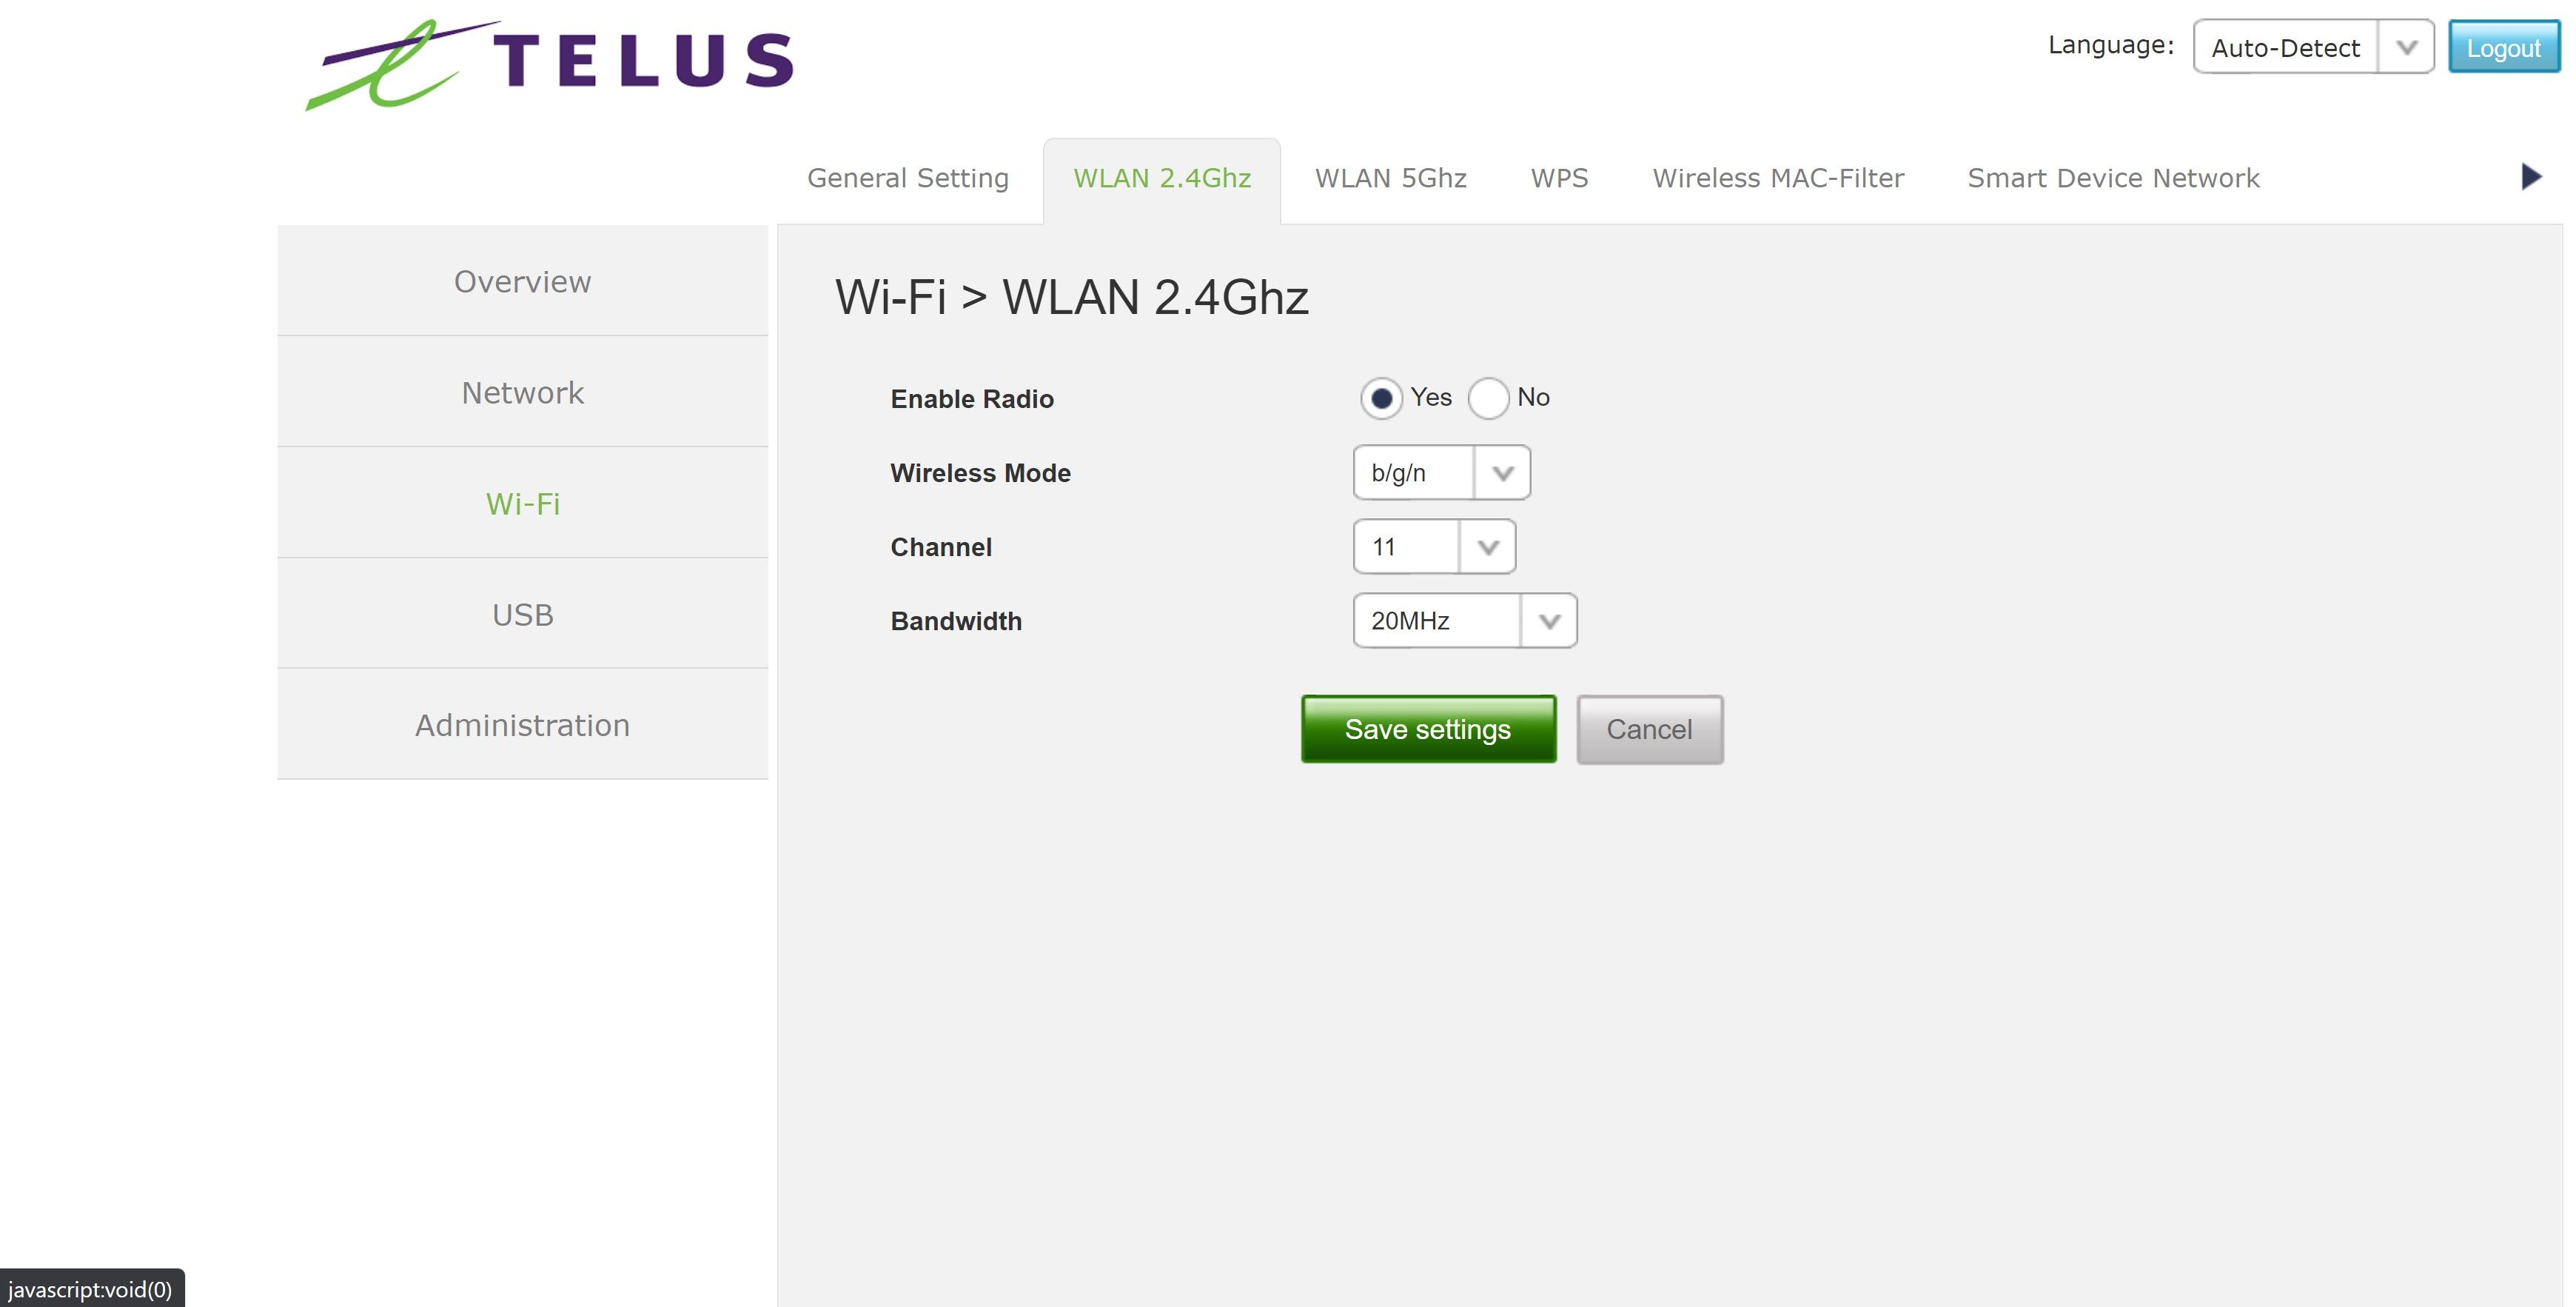Switch to the General Setting tab

click(908, 178)
